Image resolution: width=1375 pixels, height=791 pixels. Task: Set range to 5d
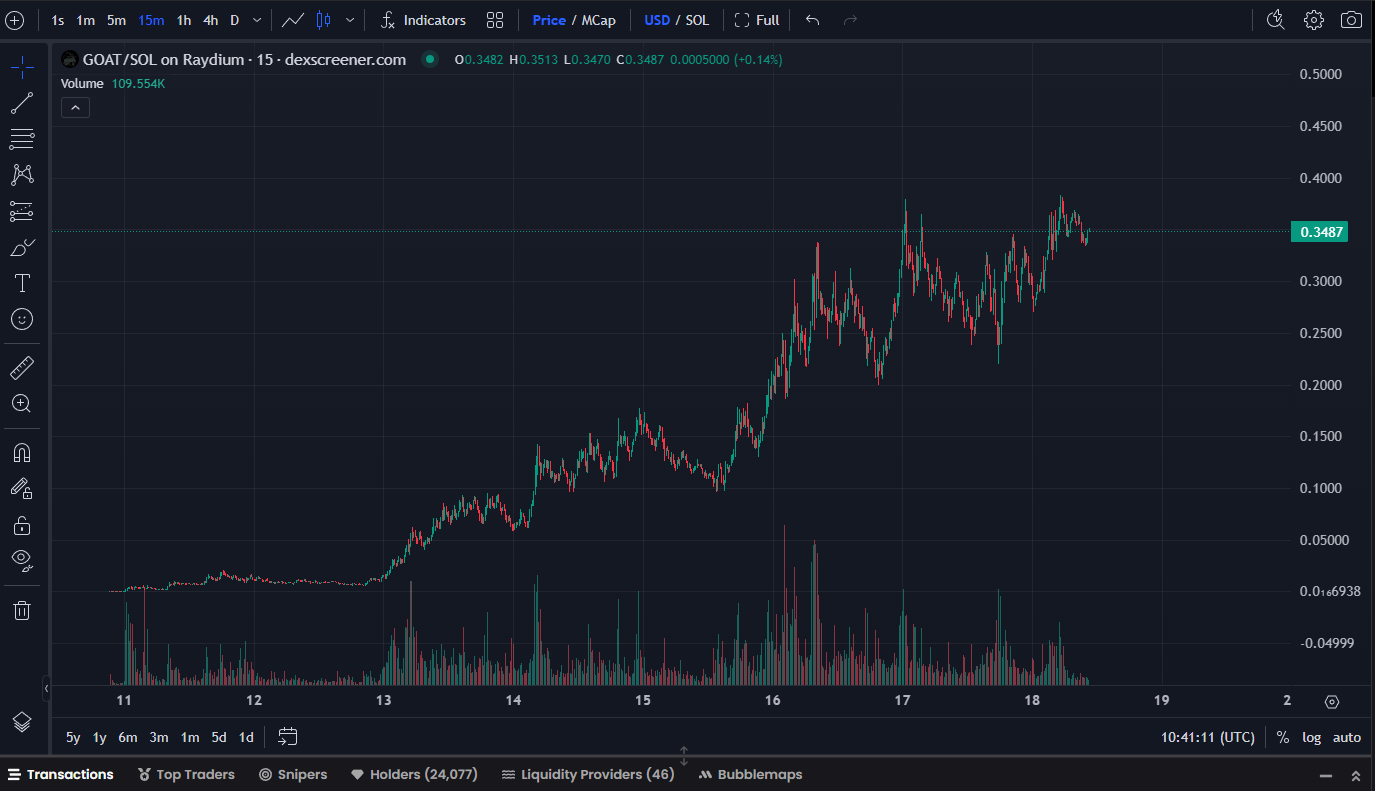pos(219,738)
